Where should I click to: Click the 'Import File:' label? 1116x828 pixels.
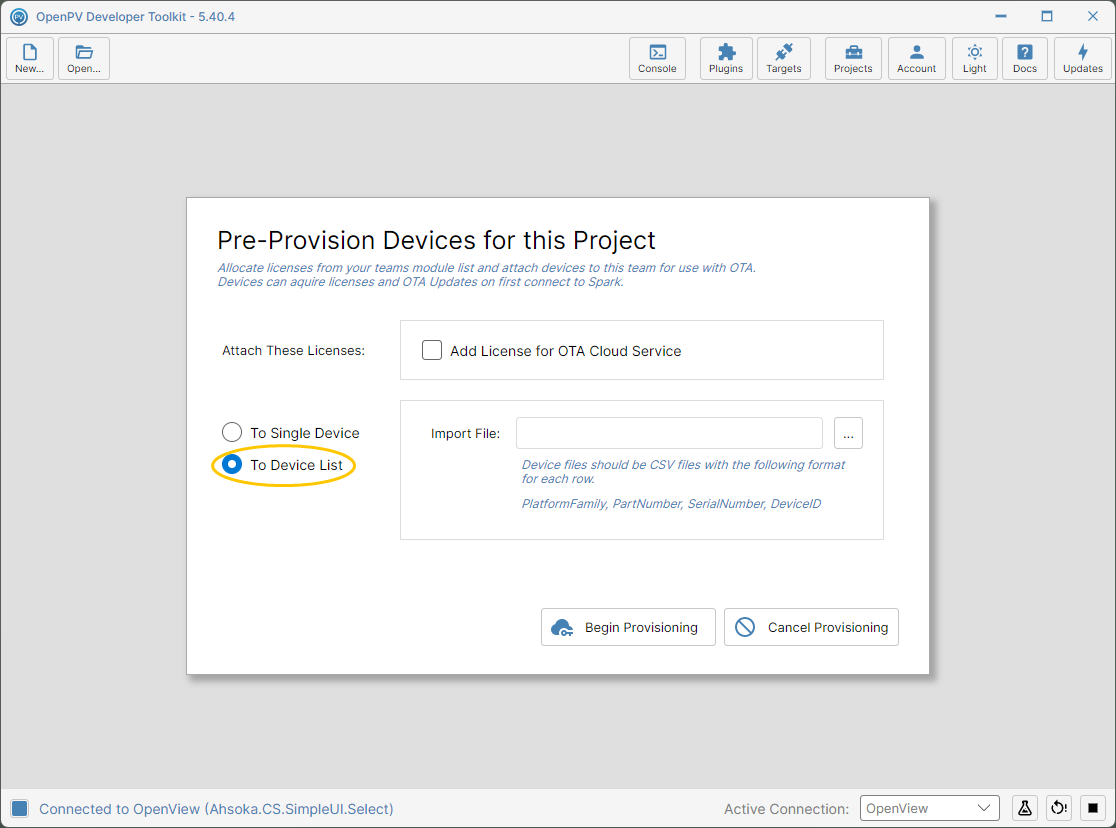[x=465, y=434]
